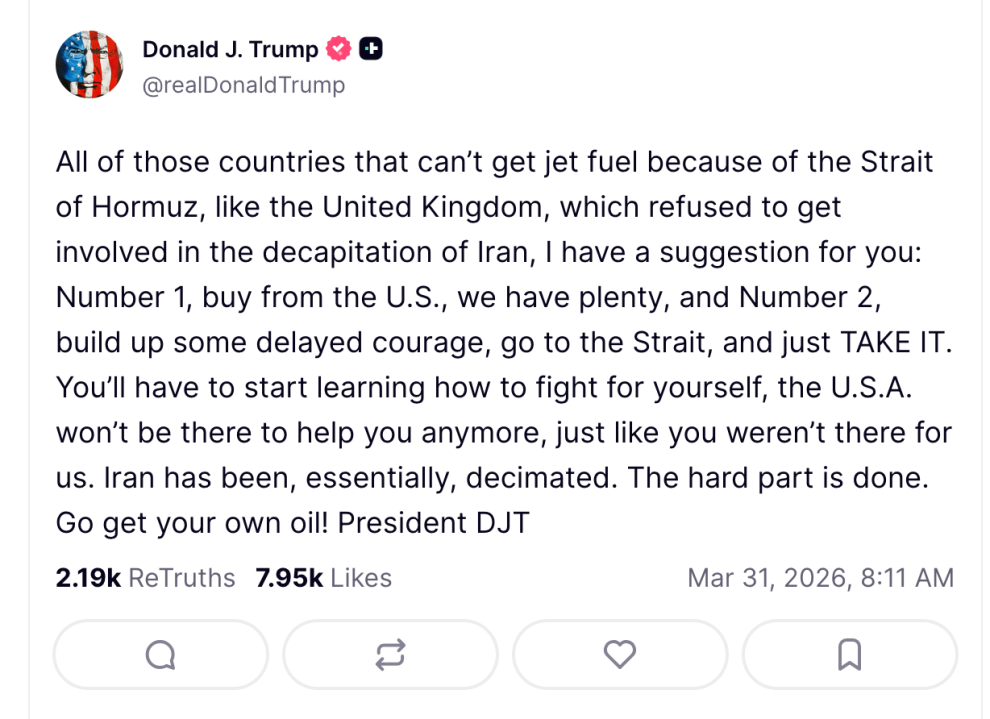Open the profile avatar picture

point(89,64)
